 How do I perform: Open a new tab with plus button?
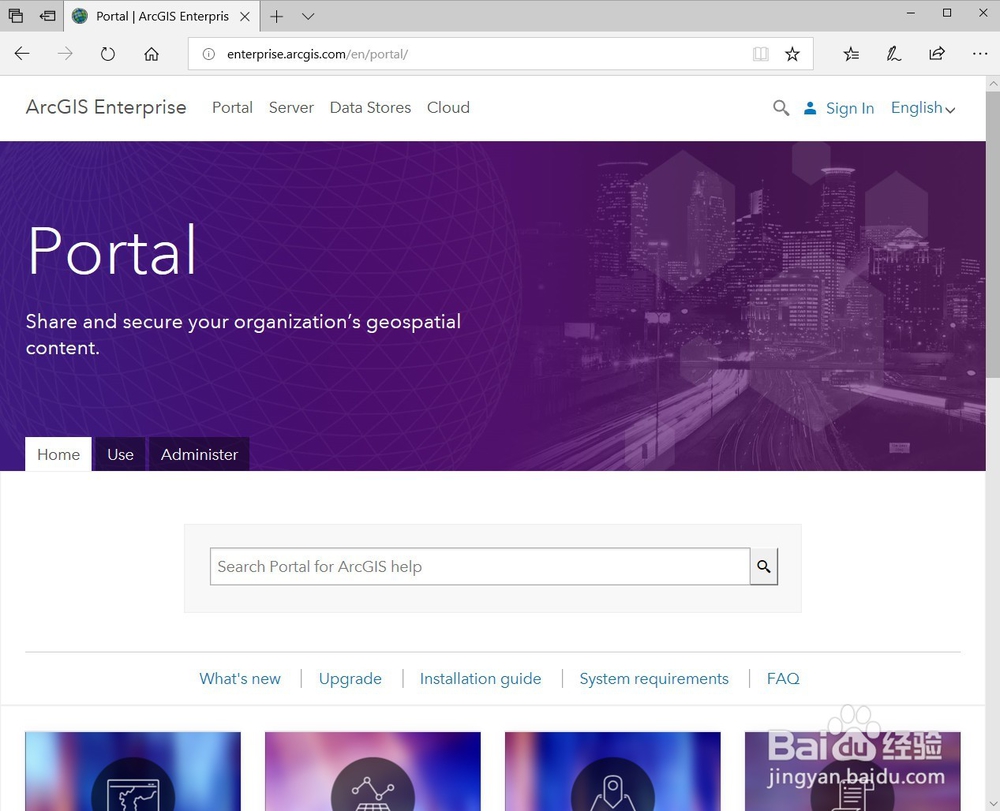276,17
